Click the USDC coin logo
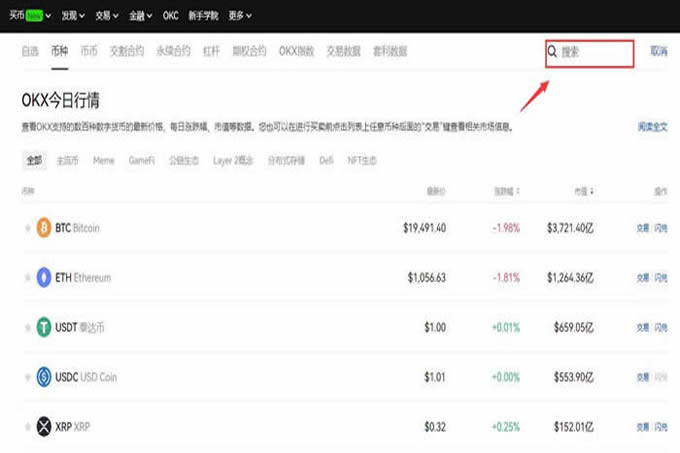The width and height of the screenshot is (680, 453). coord(44,376)
